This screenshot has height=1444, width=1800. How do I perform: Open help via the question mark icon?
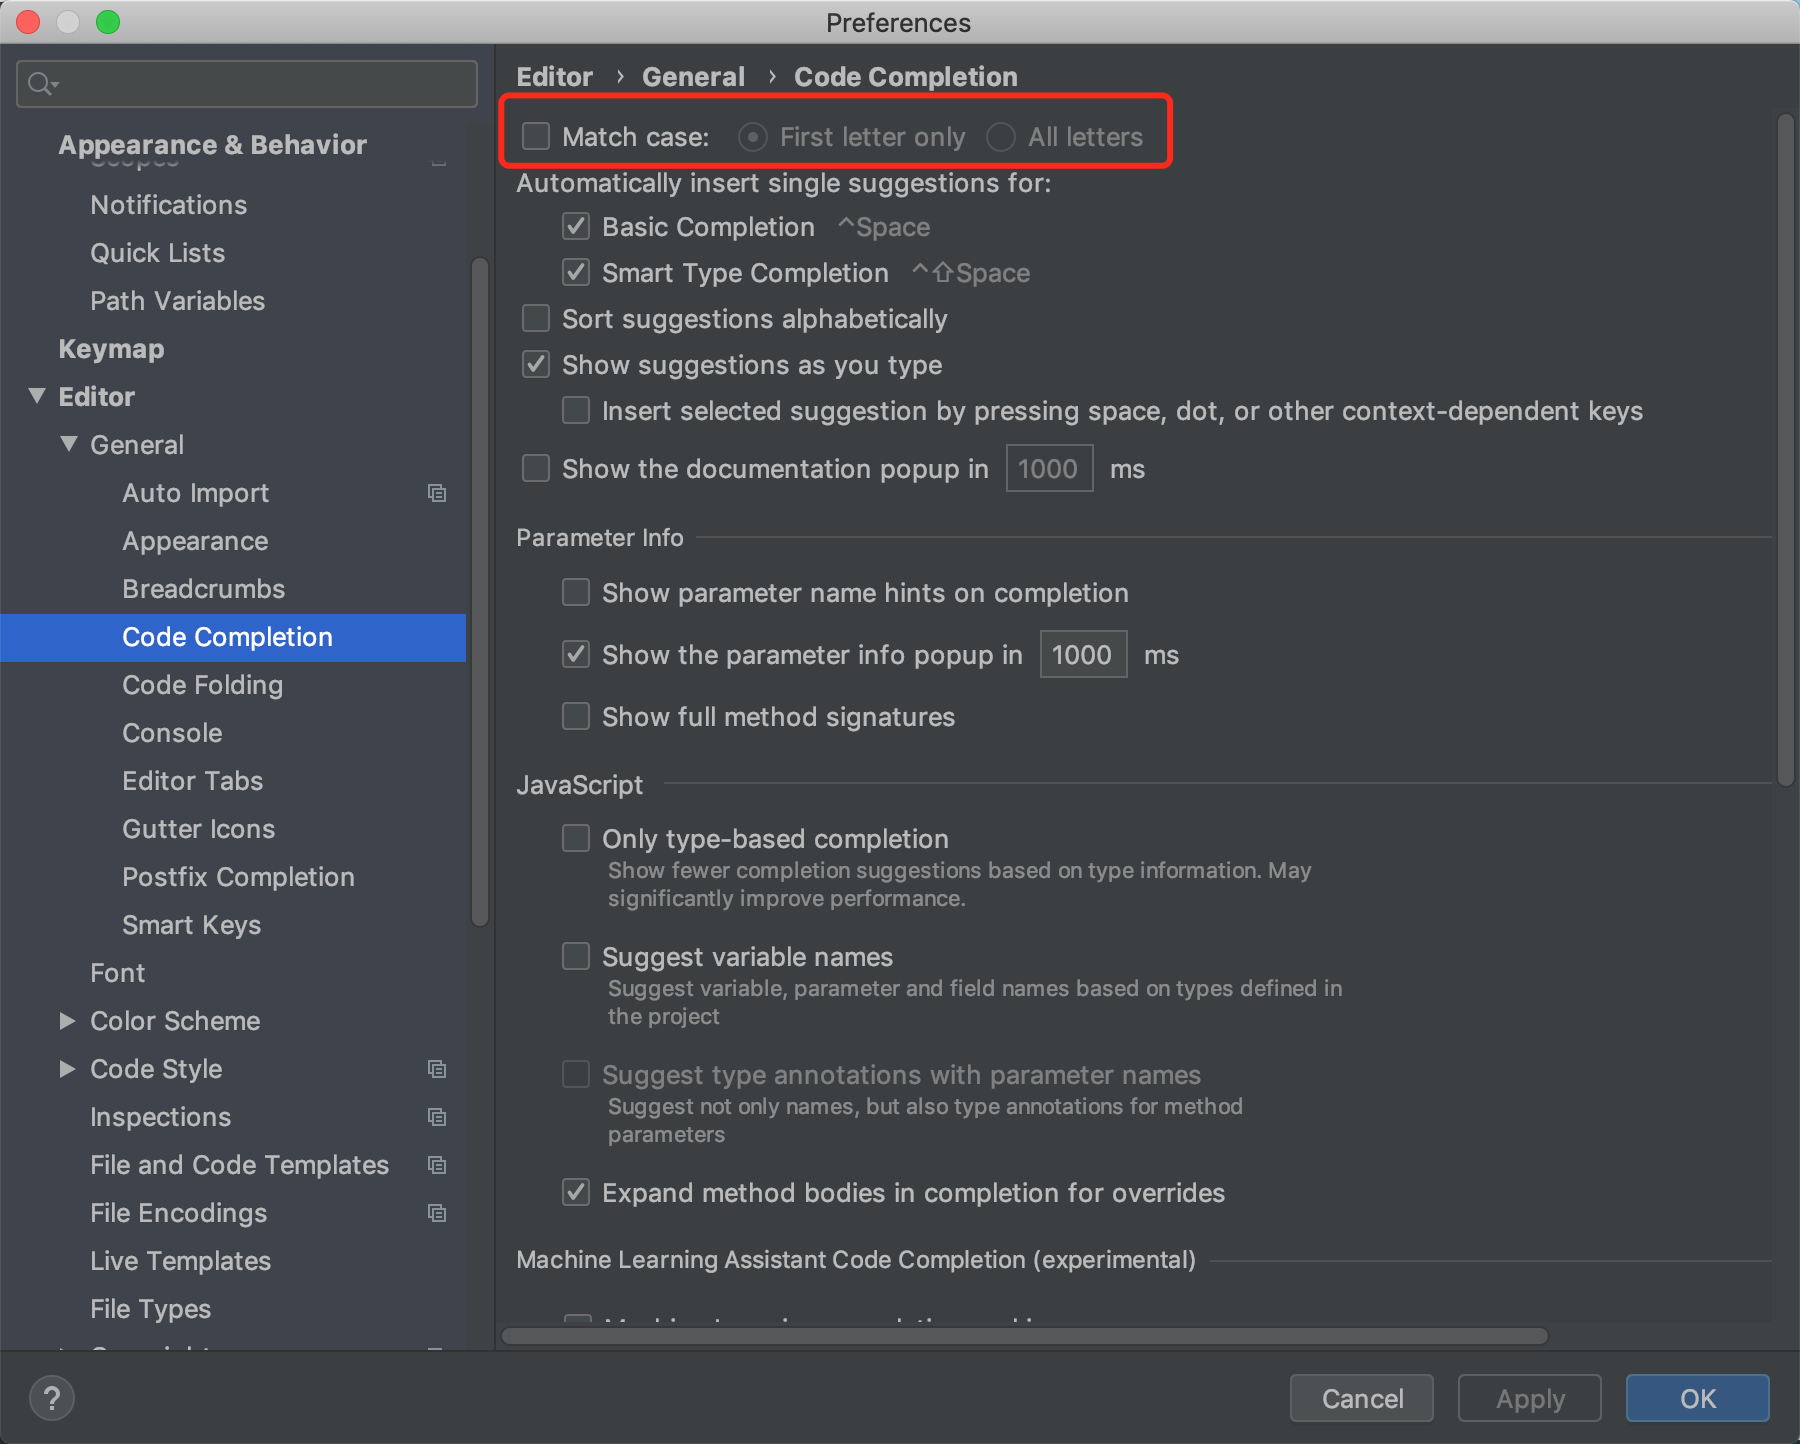[51, 1398]
